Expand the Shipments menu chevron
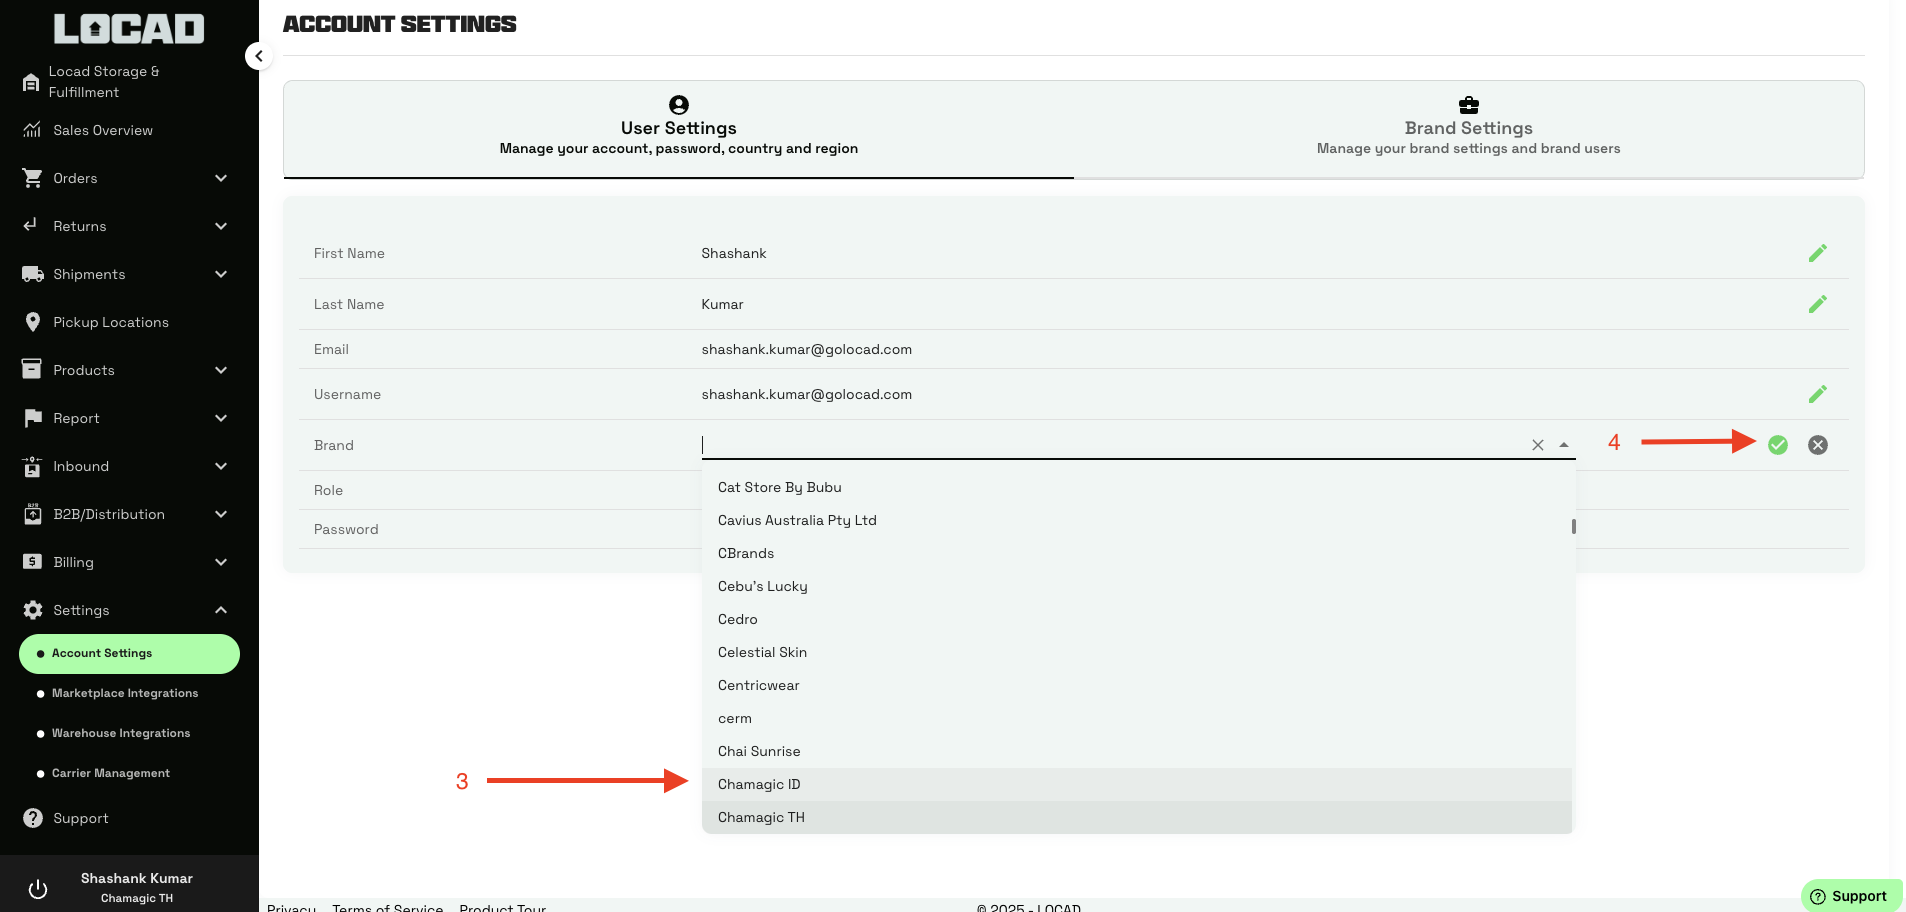The image size is (1906, 912). pos(221,274)
